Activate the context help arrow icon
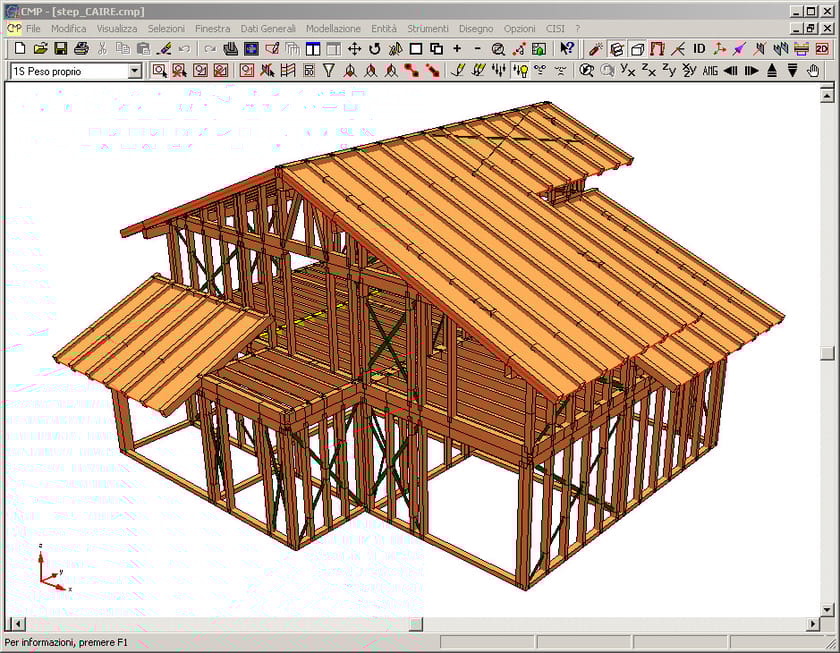 click(x=565, y=47)
